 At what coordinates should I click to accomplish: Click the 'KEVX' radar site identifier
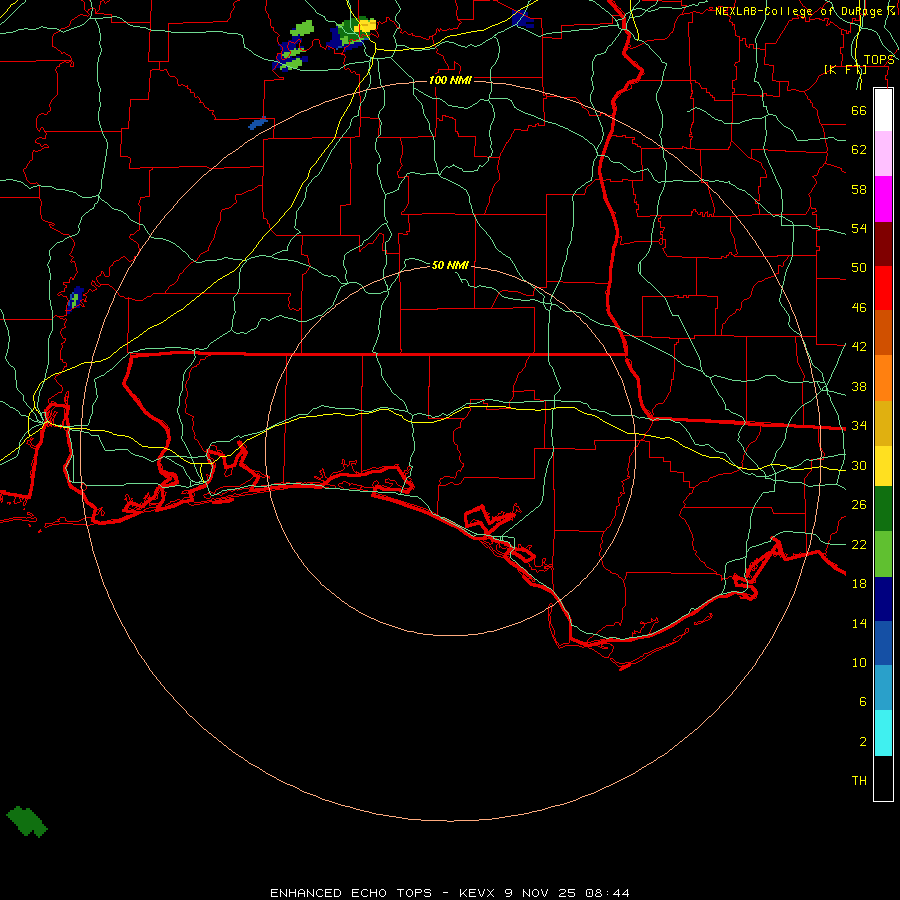tap(476, 893)
